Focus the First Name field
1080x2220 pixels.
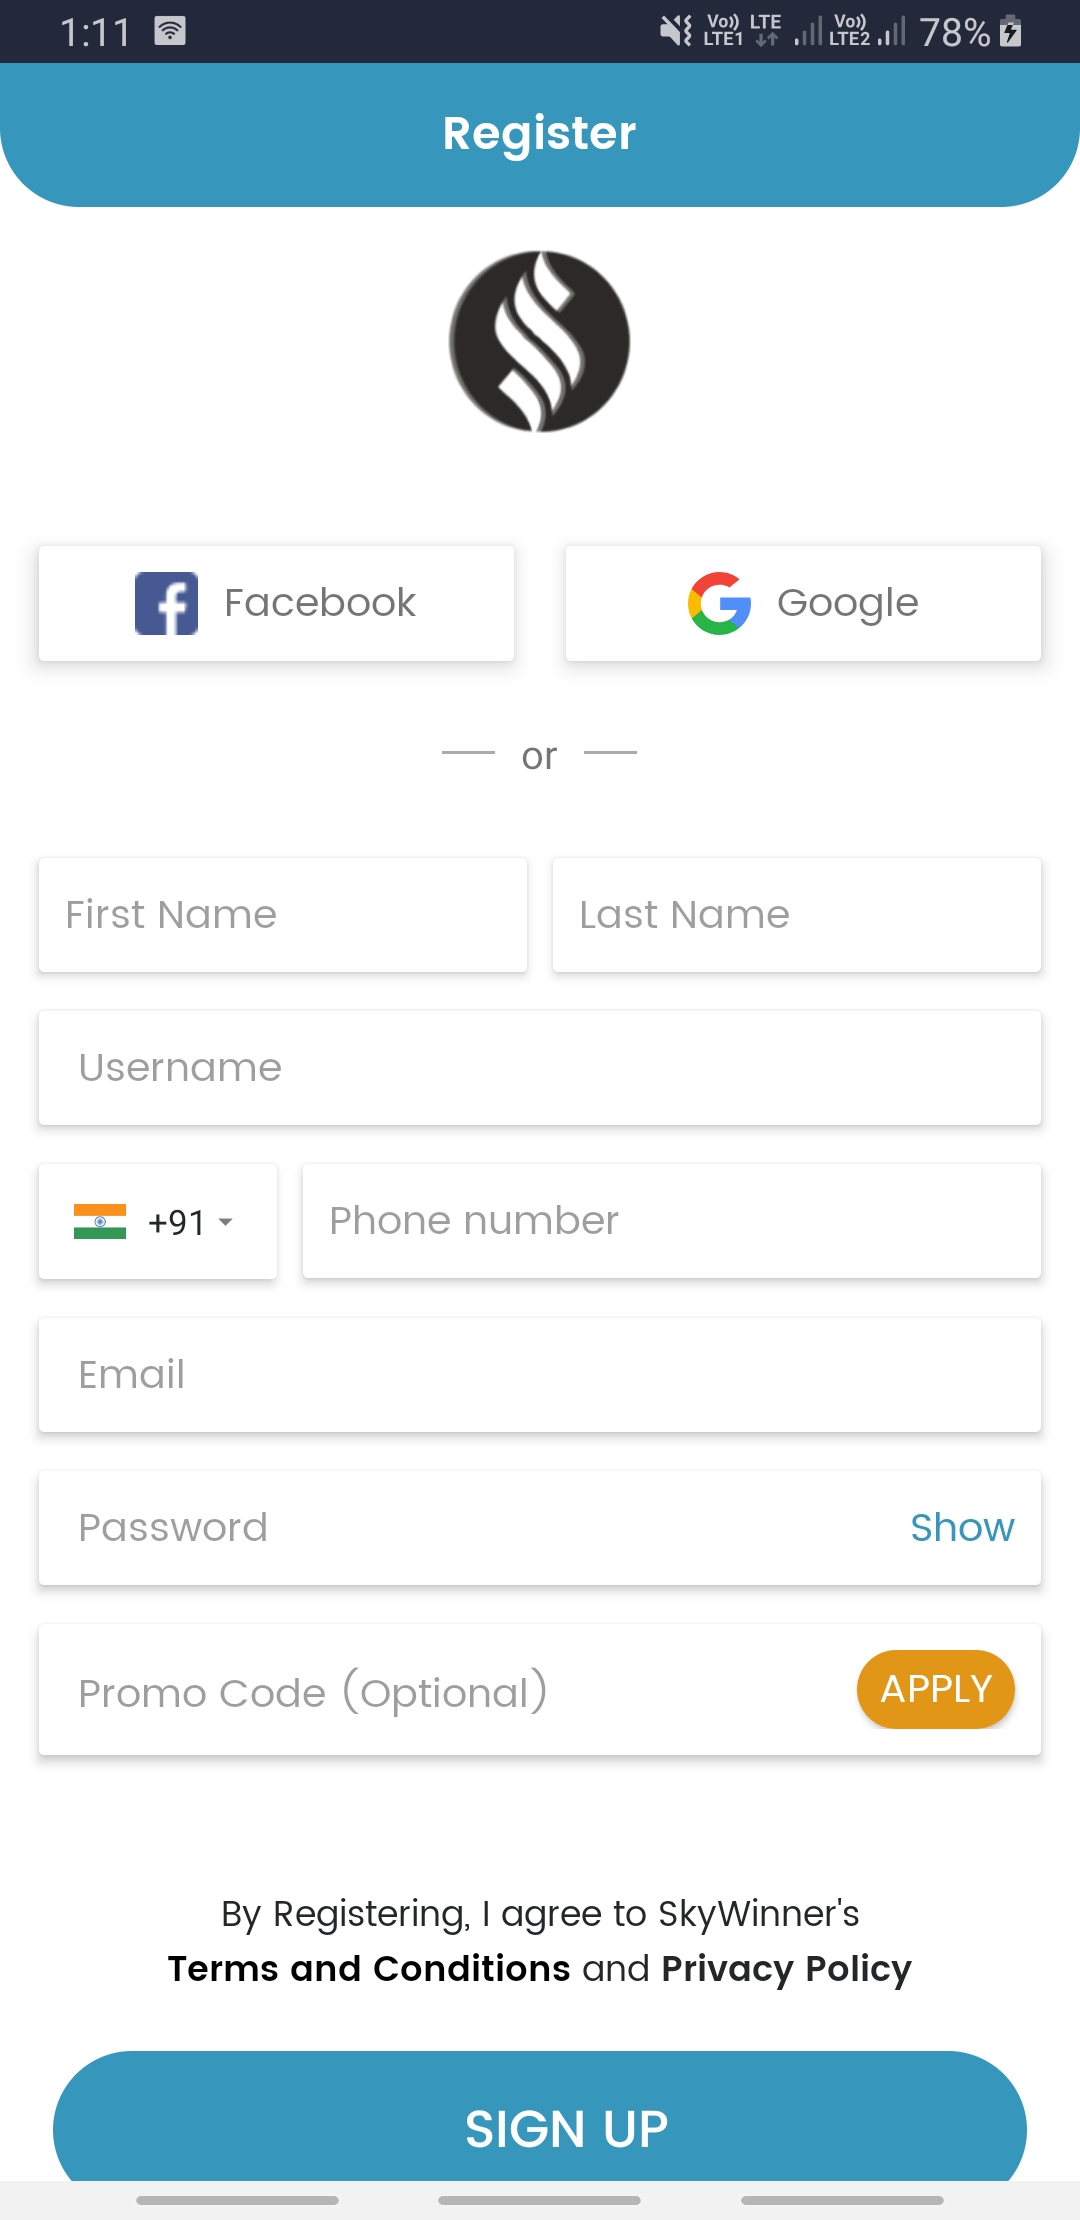283,914
